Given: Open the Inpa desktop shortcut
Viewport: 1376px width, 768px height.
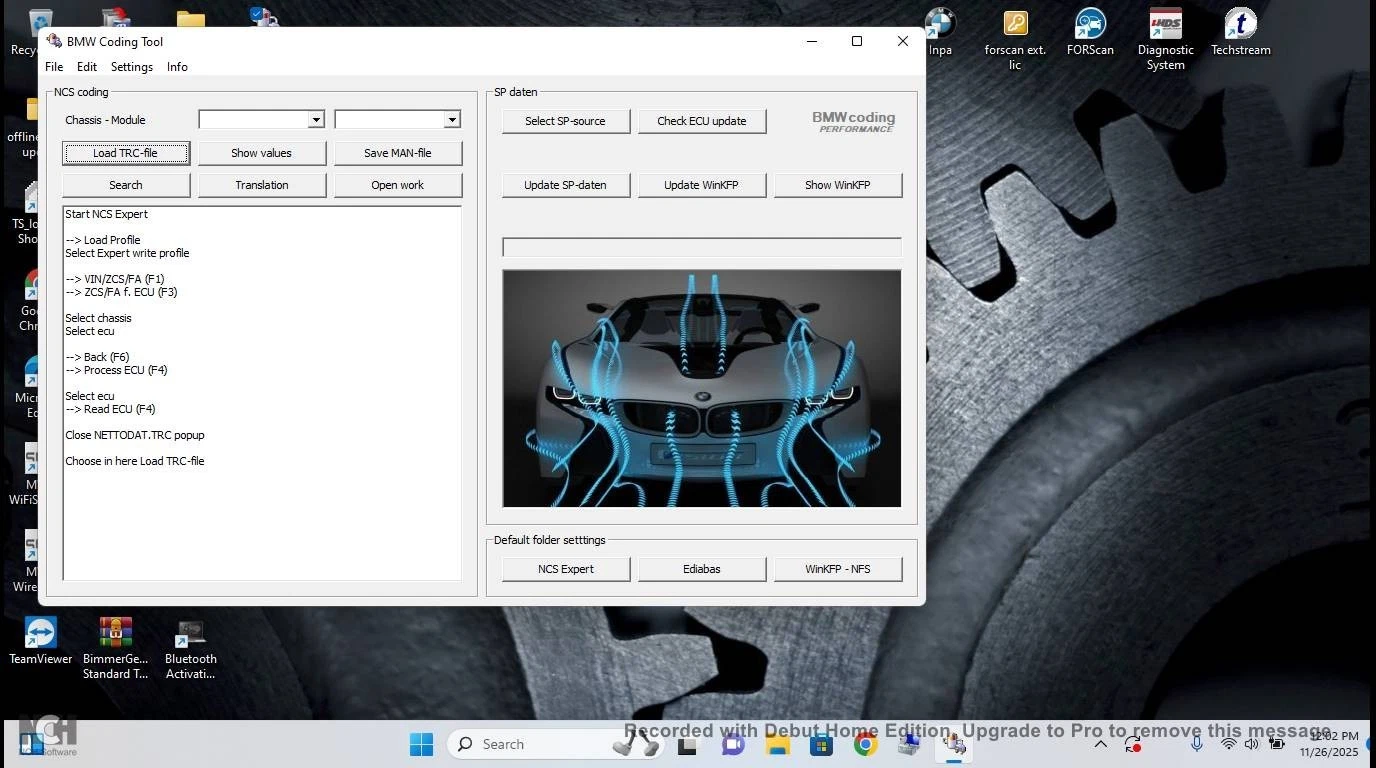Looking at the screenshot, I should (940, 32).
